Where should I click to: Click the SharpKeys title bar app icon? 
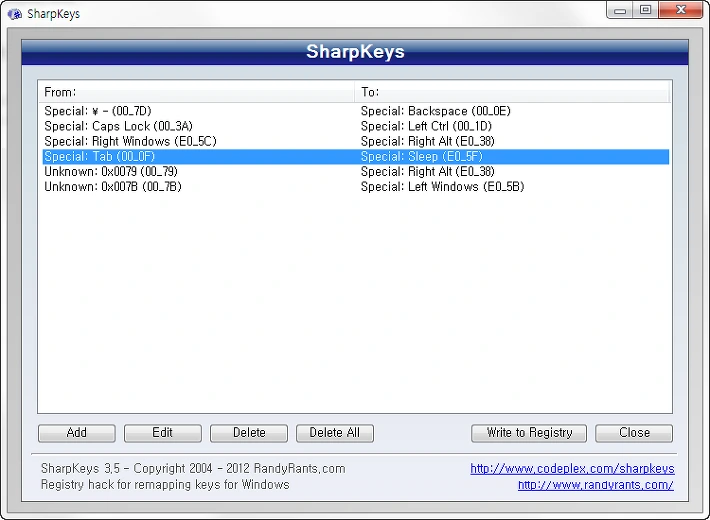click(14, 14)
